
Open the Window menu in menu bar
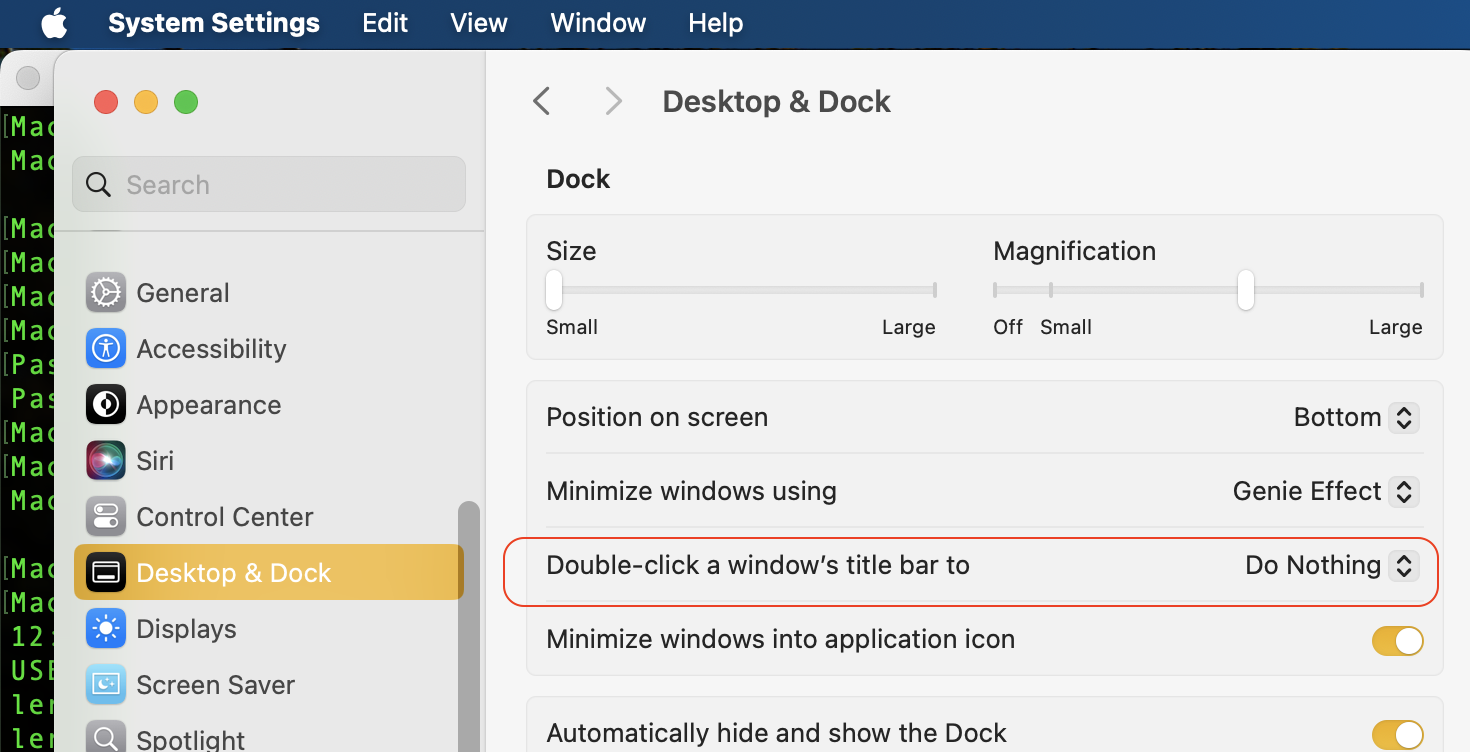(x=598, y=23)
